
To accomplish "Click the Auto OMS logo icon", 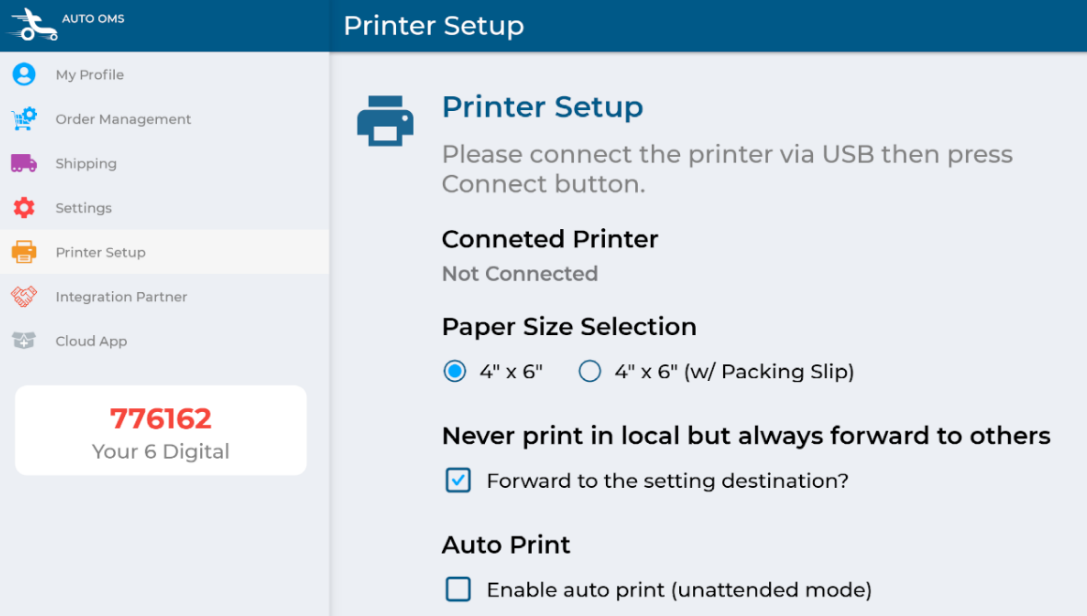I will pyautogui.click(x=33, y=24).
